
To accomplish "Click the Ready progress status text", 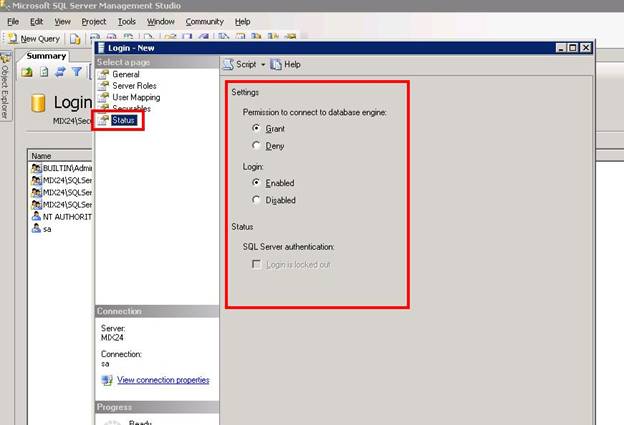I will 140,422.
